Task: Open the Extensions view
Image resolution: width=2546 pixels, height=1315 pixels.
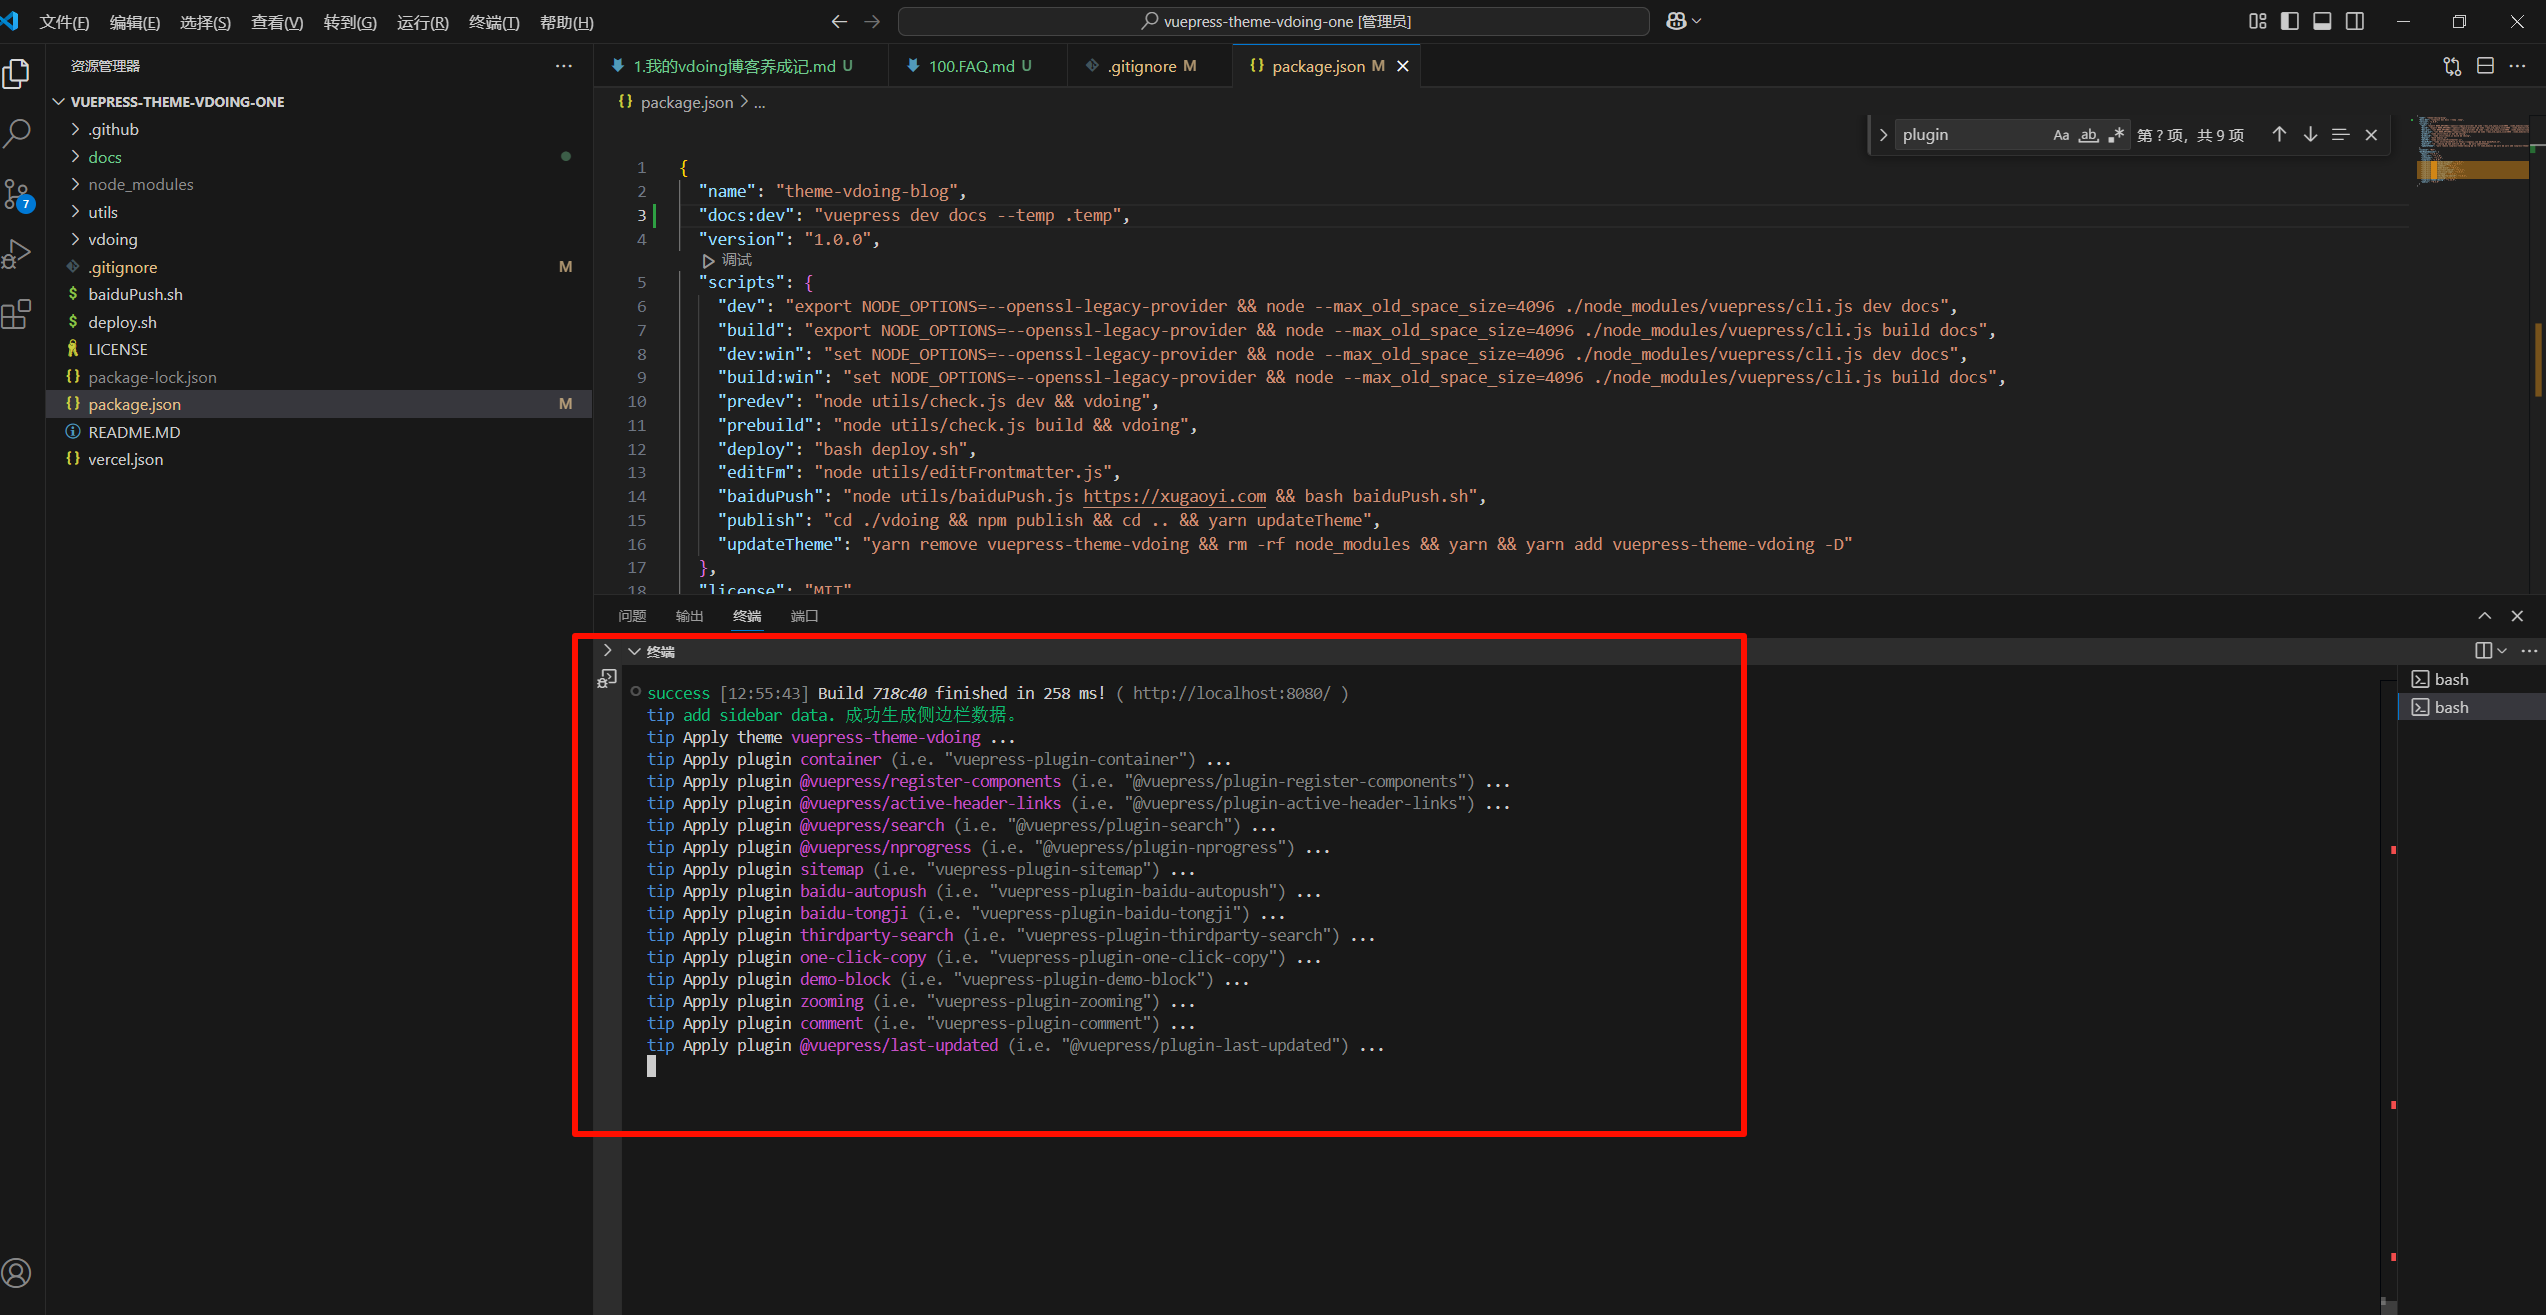Action: click(17, 315)
